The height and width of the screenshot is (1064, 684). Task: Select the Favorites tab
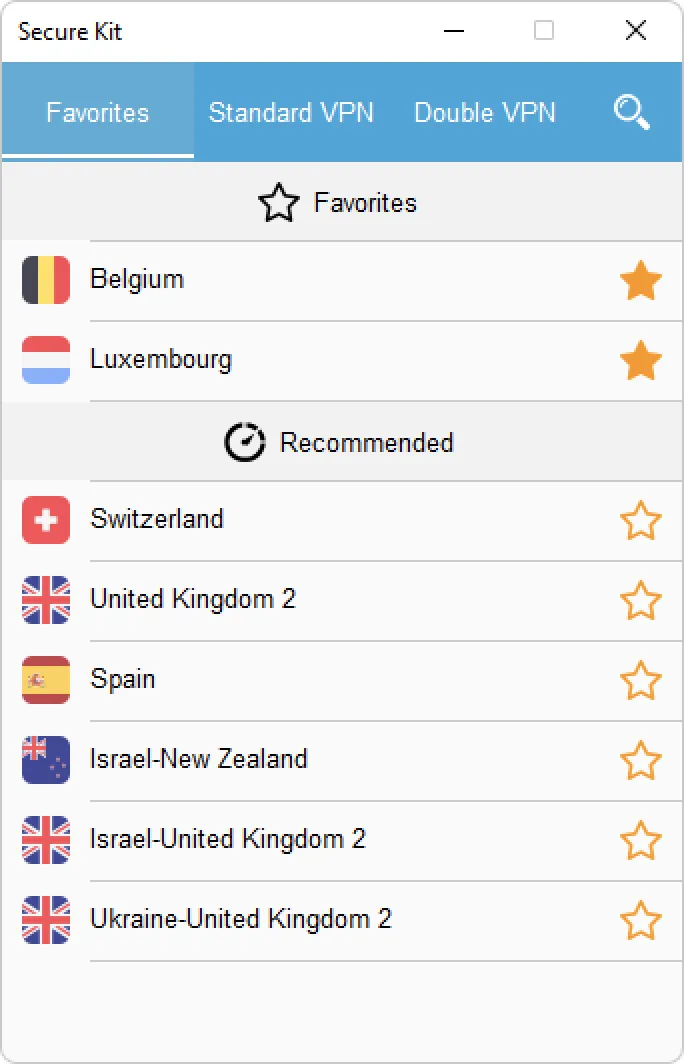(x=97, y=112)
